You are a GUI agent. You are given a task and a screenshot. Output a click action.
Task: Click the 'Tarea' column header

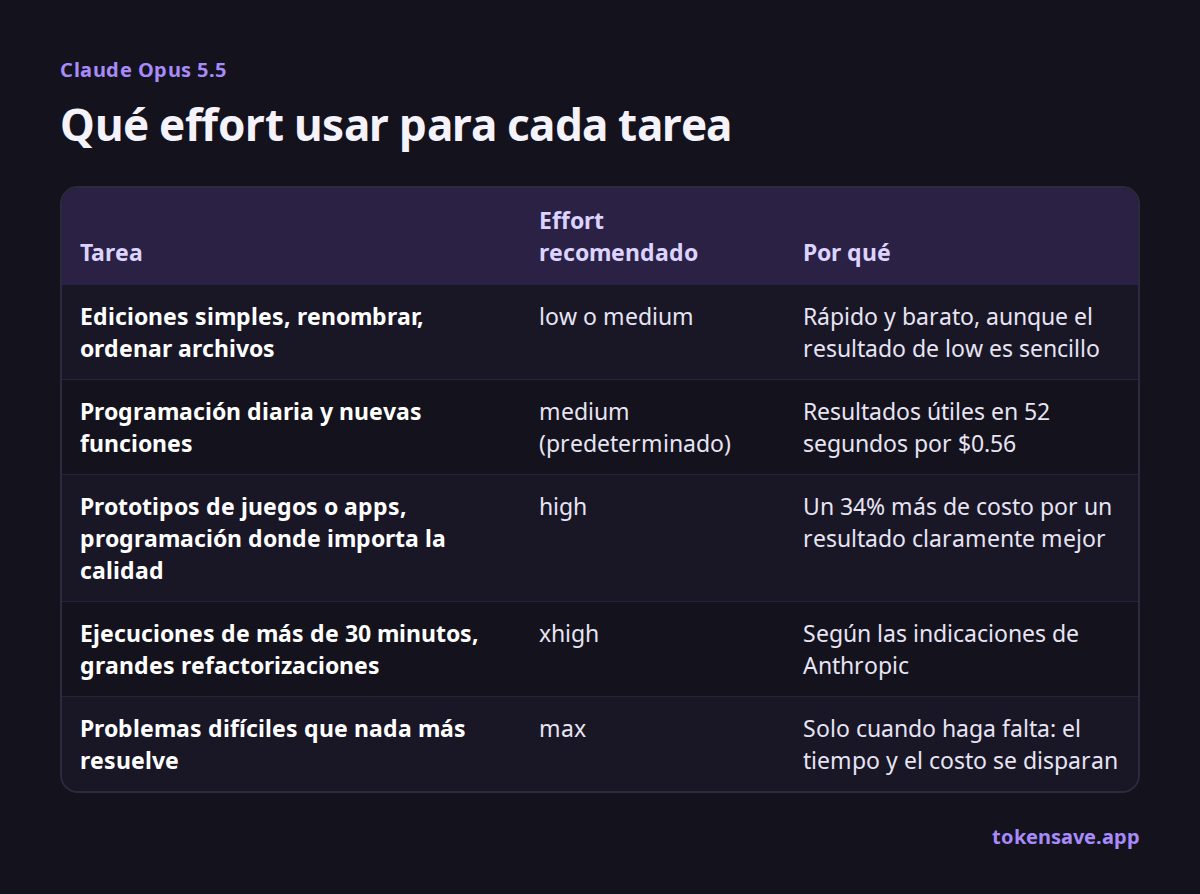(111, 253)
